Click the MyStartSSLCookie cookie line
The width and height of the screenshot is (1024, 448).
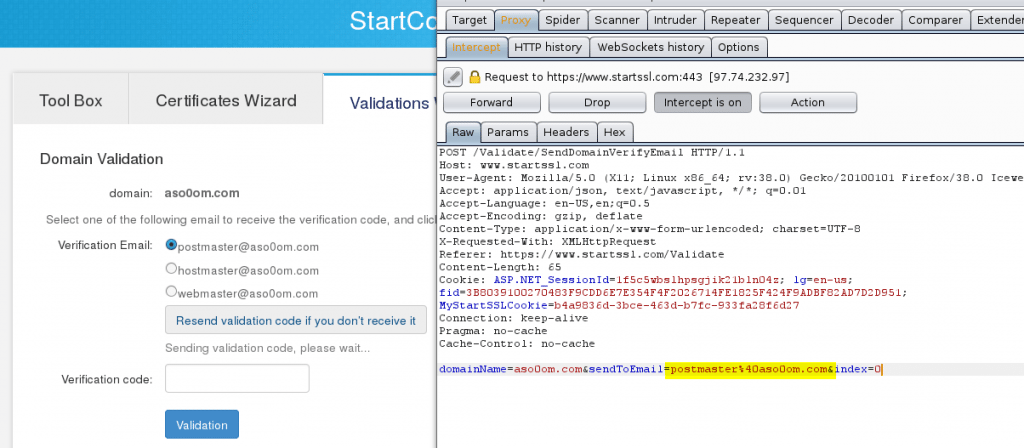pos(619,306)
